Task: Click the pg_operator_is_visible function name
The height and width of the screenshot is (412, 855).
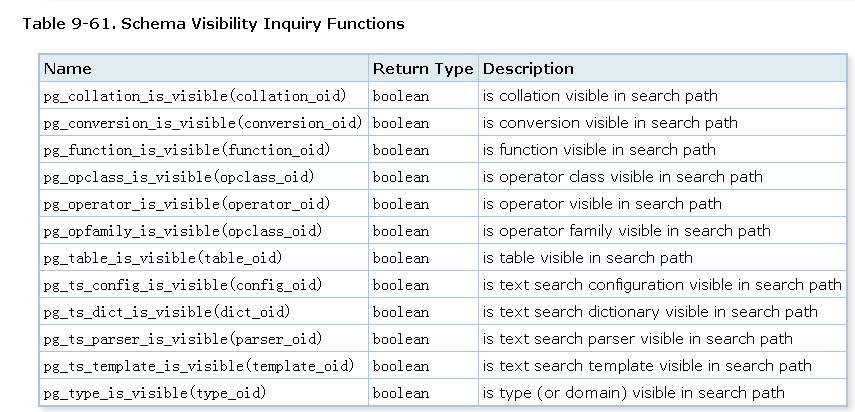Action: (x=187, y=204)
